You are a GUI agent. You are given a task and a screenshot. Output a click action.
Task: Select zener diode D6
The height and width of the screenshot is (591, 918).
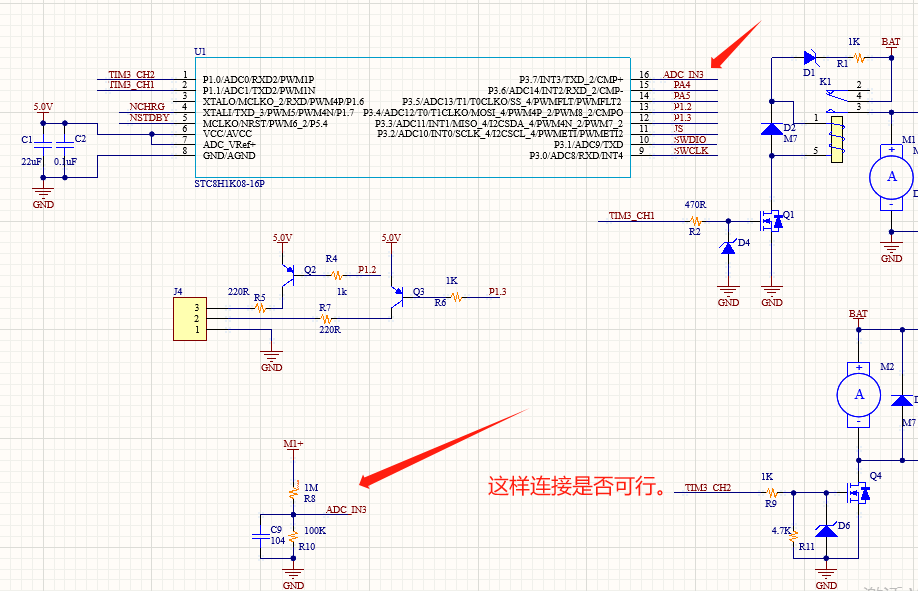coord(826,531)
